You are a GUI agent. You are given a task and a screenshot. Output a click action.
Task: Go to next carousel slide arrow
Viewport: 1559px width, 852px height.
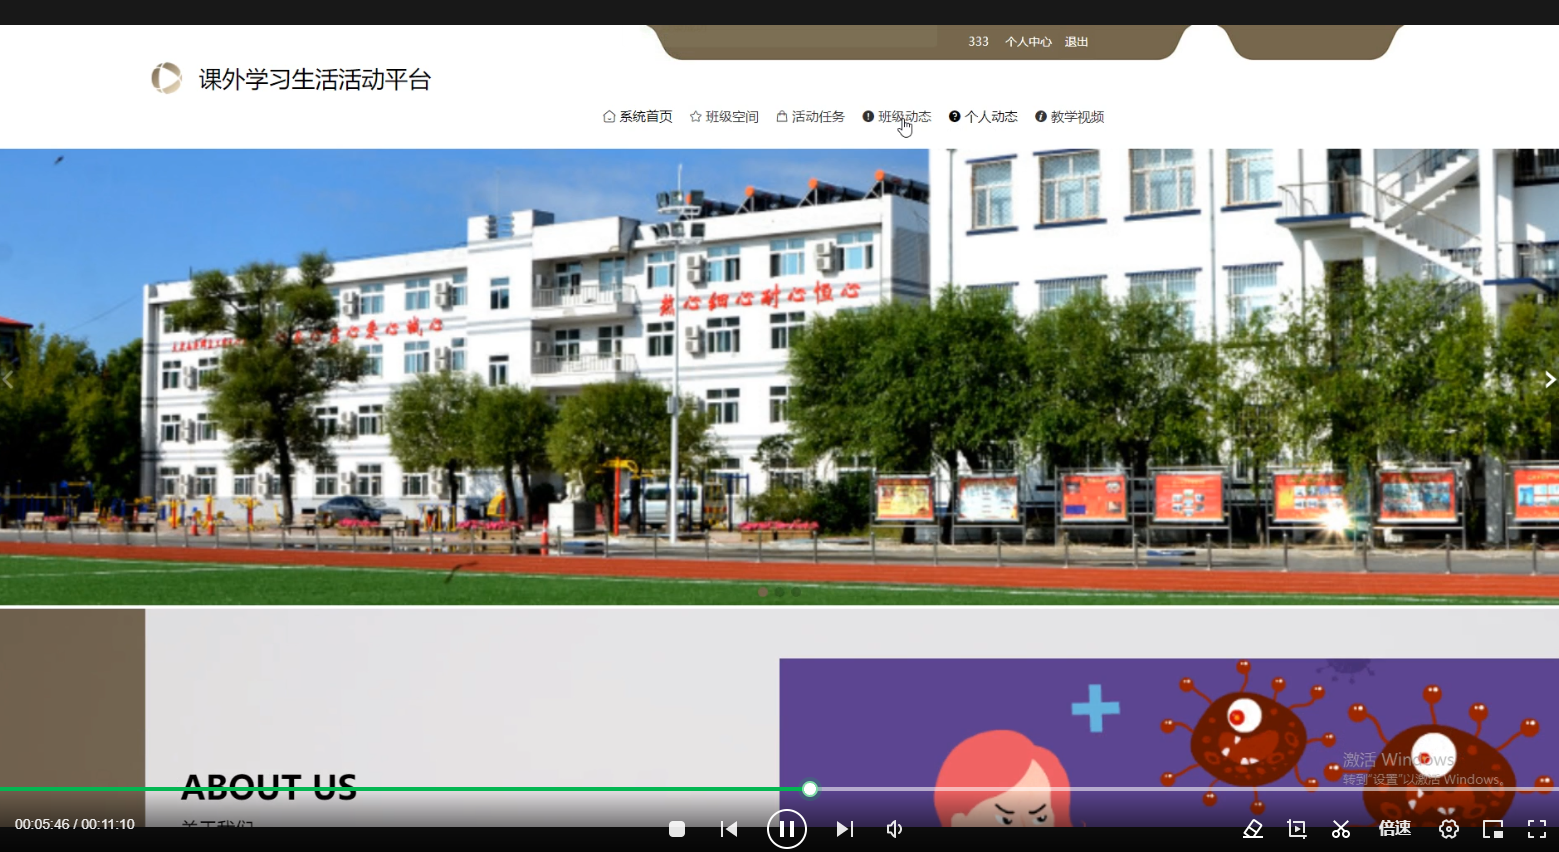pos(1550,379)
